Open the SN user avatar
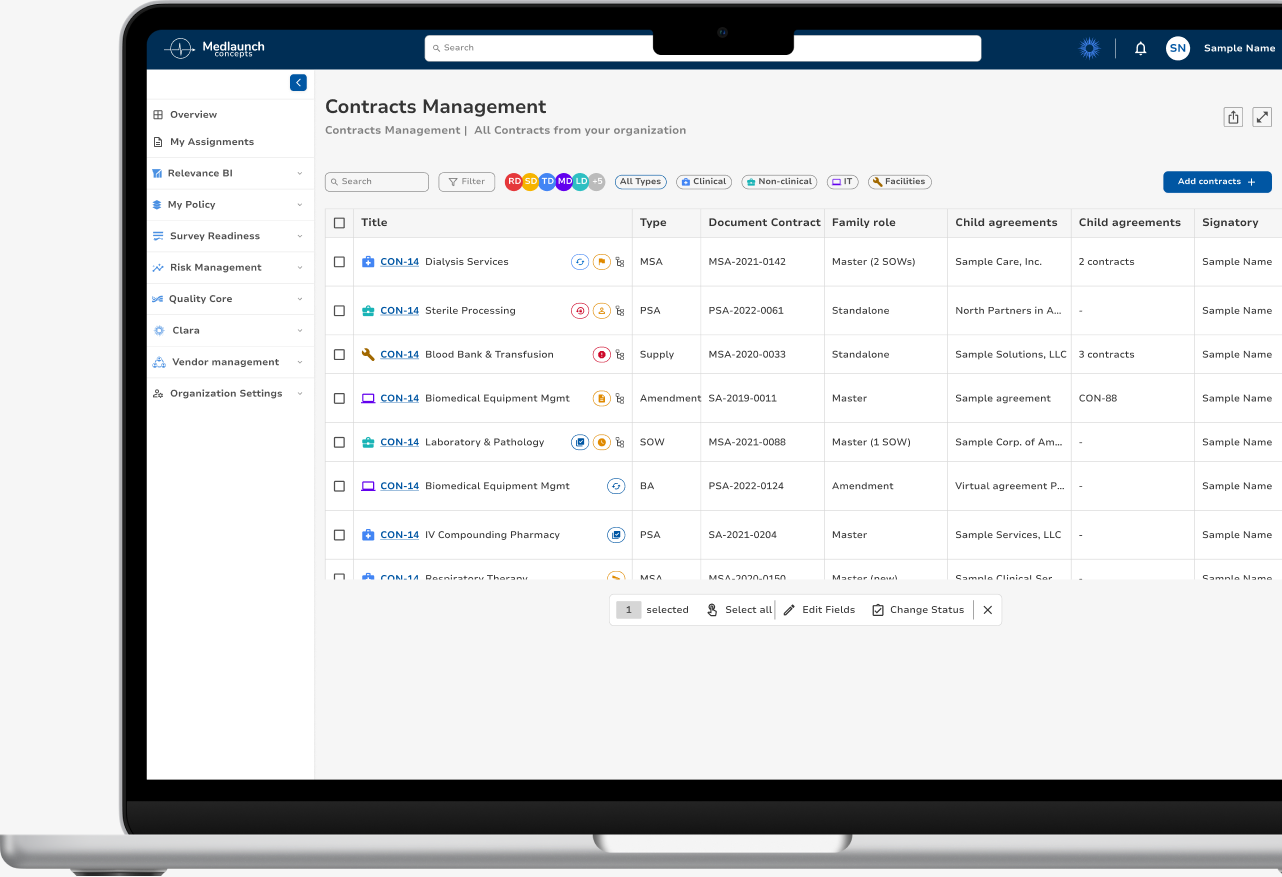The height and width of the screenshot is (877, 1282). point(1178,48)
